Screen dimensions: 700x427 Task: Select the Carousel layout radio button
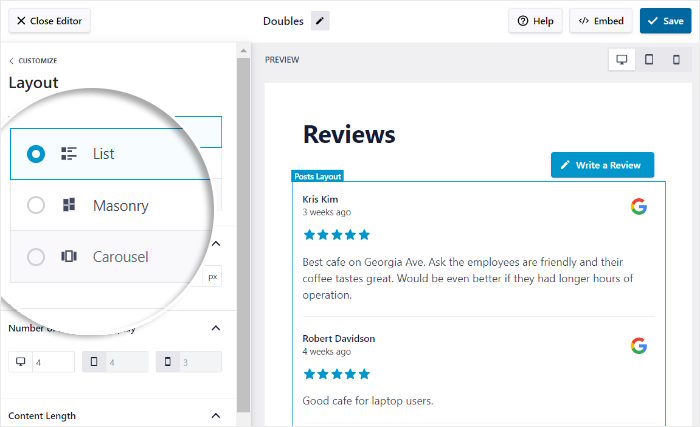coord(36,257)
